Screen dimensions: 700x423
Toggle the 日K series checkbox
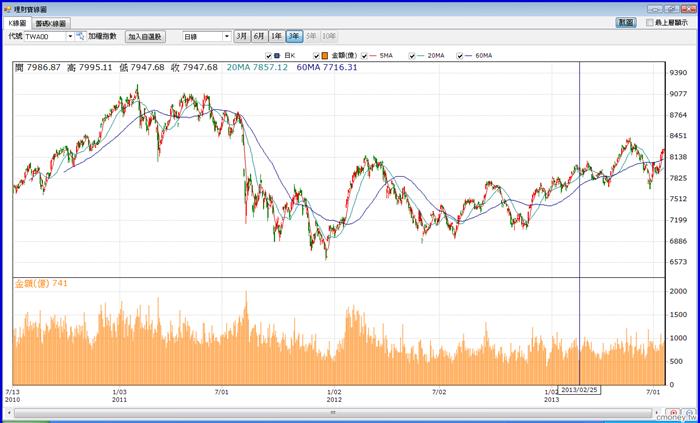coord(268,56)
